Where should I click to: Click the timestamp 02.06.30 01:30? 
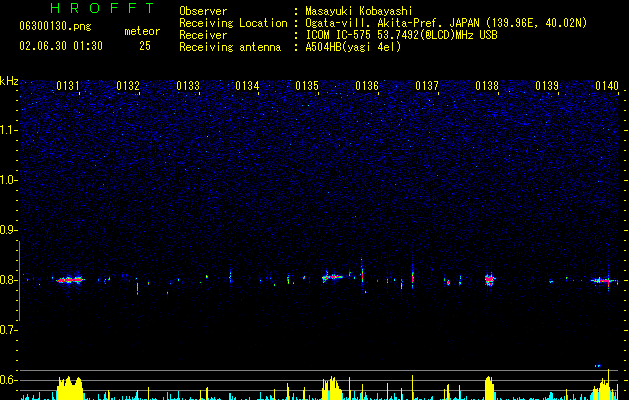tap(61, 46)
